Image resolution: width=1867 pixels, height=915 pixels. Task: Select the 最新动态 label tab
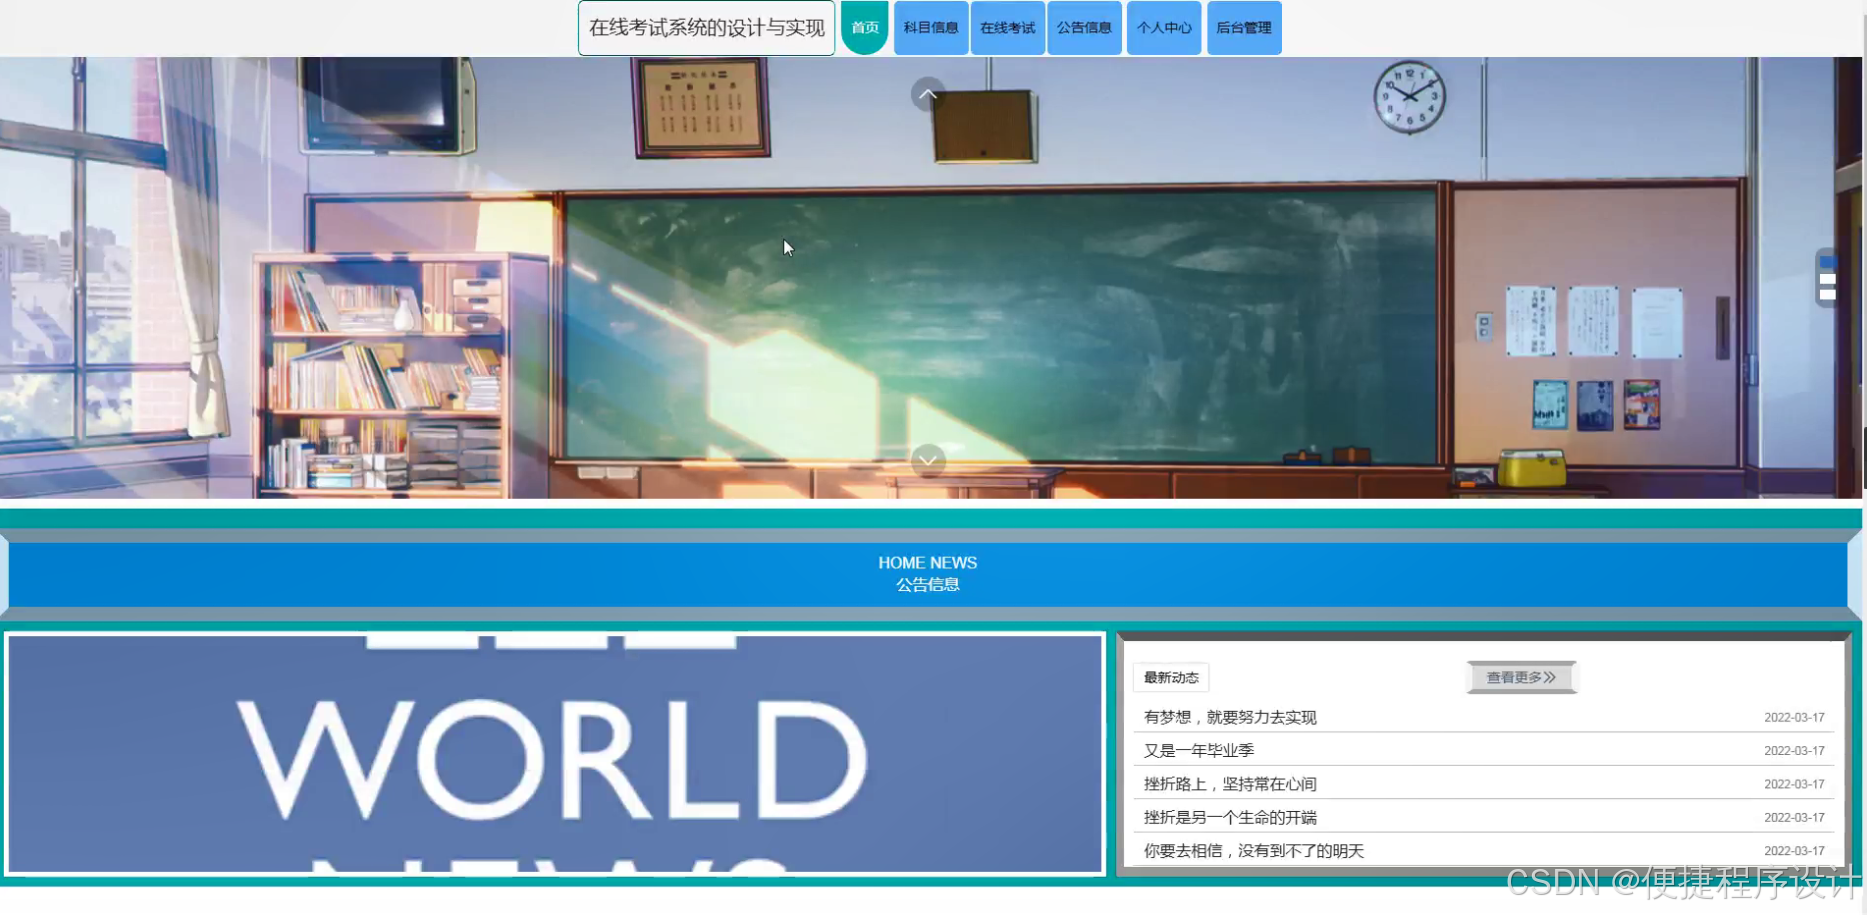pyautogui.click(x=1171, y=677)
